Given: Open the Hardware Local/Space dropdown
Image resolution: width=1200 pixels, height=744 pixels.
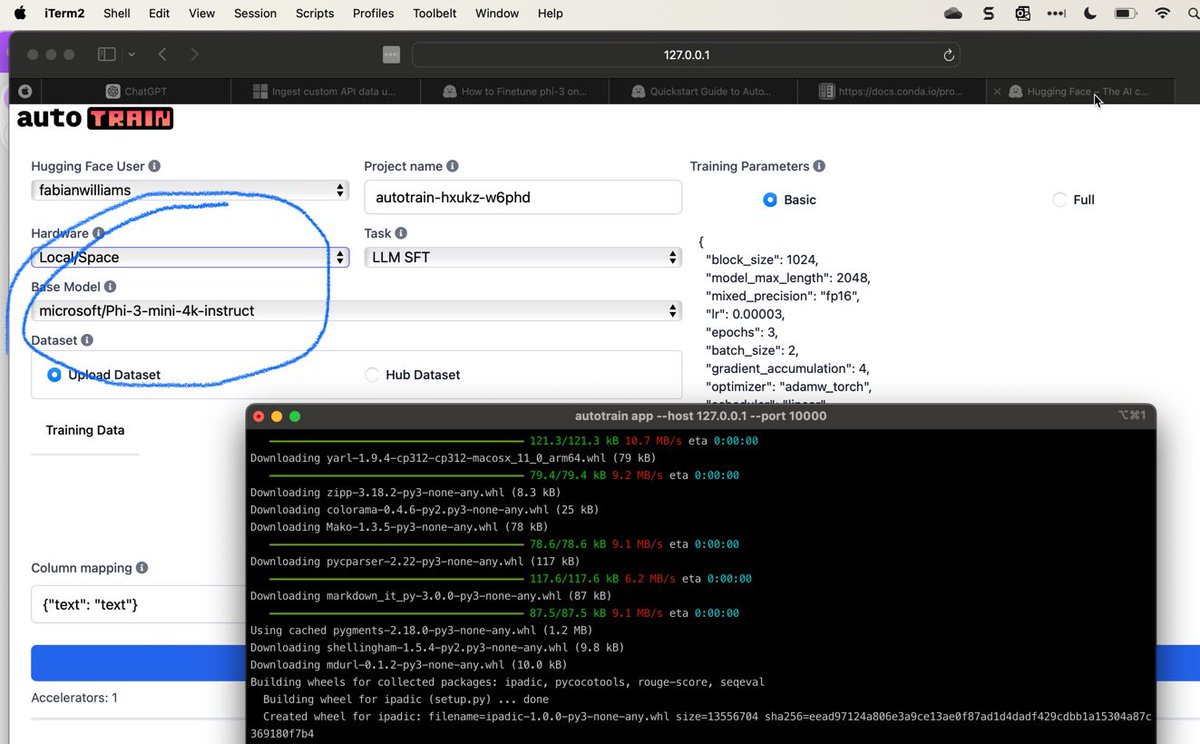Looking at the screenshot, I should coord(190,257).
